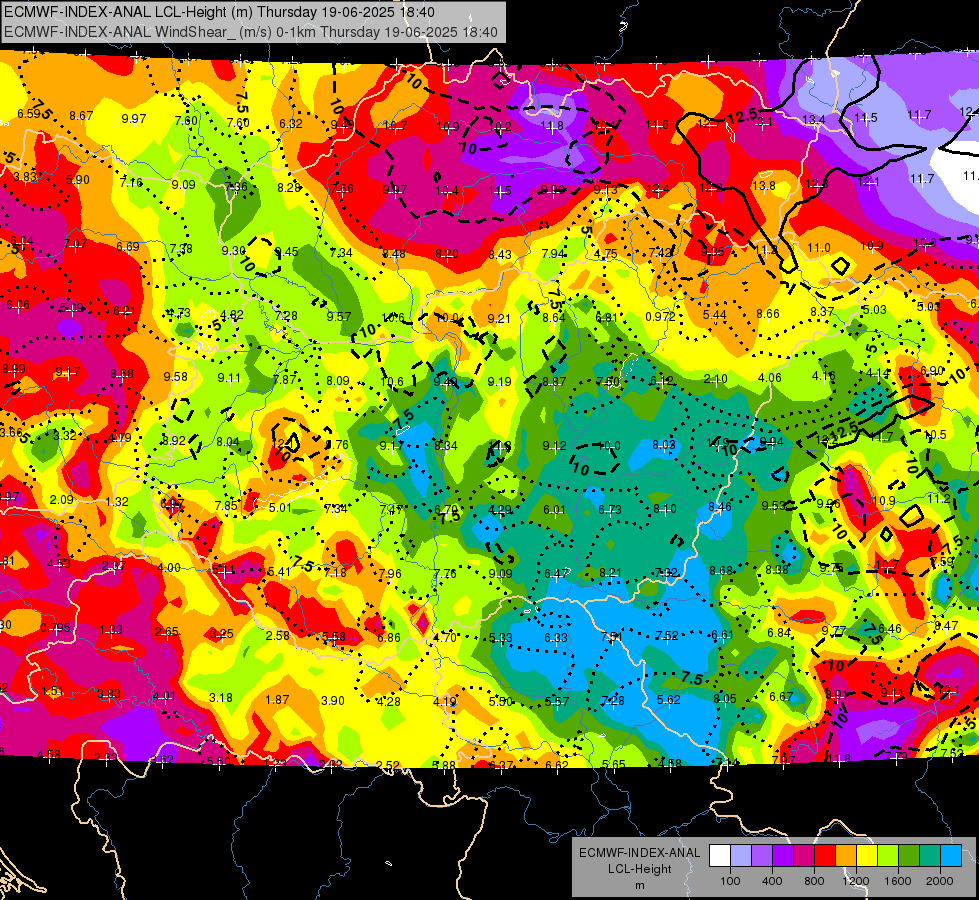Click the 8.05 value on the map

pyautogui.click(x=724, y=699)
